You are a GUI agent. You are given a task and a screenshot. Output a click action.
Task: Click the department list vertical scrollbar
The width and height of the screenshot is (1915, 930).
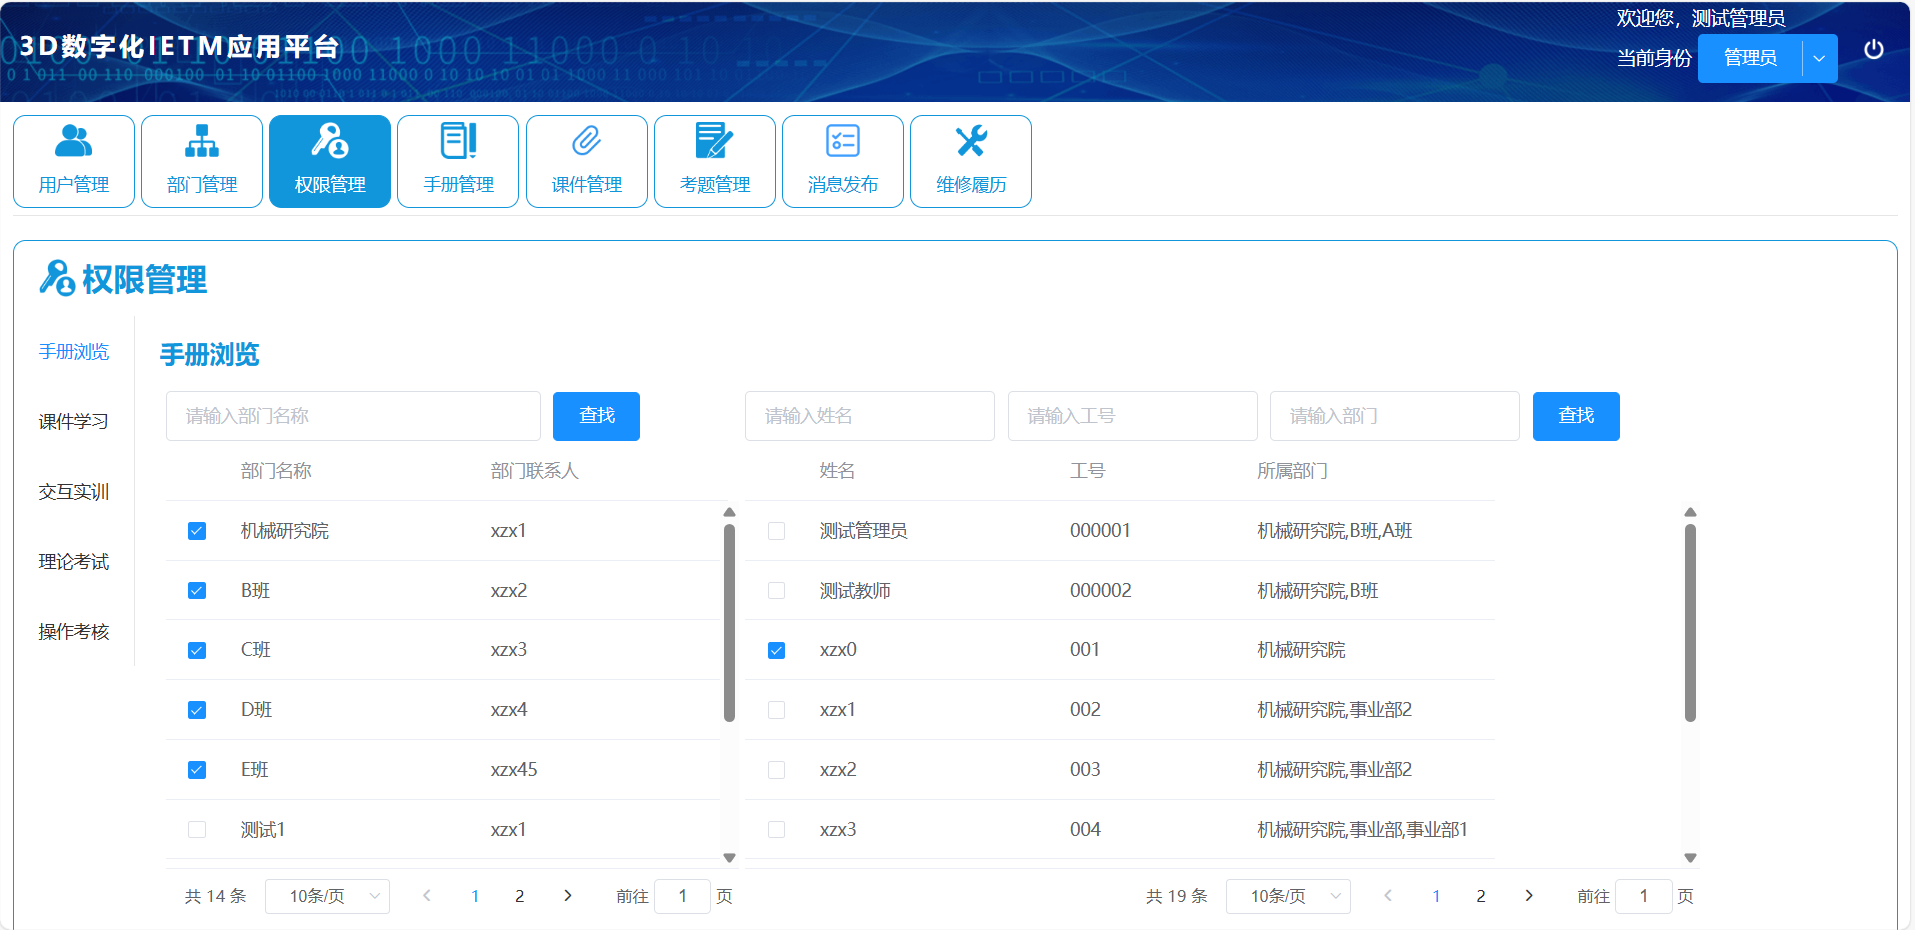pos(729,620)
